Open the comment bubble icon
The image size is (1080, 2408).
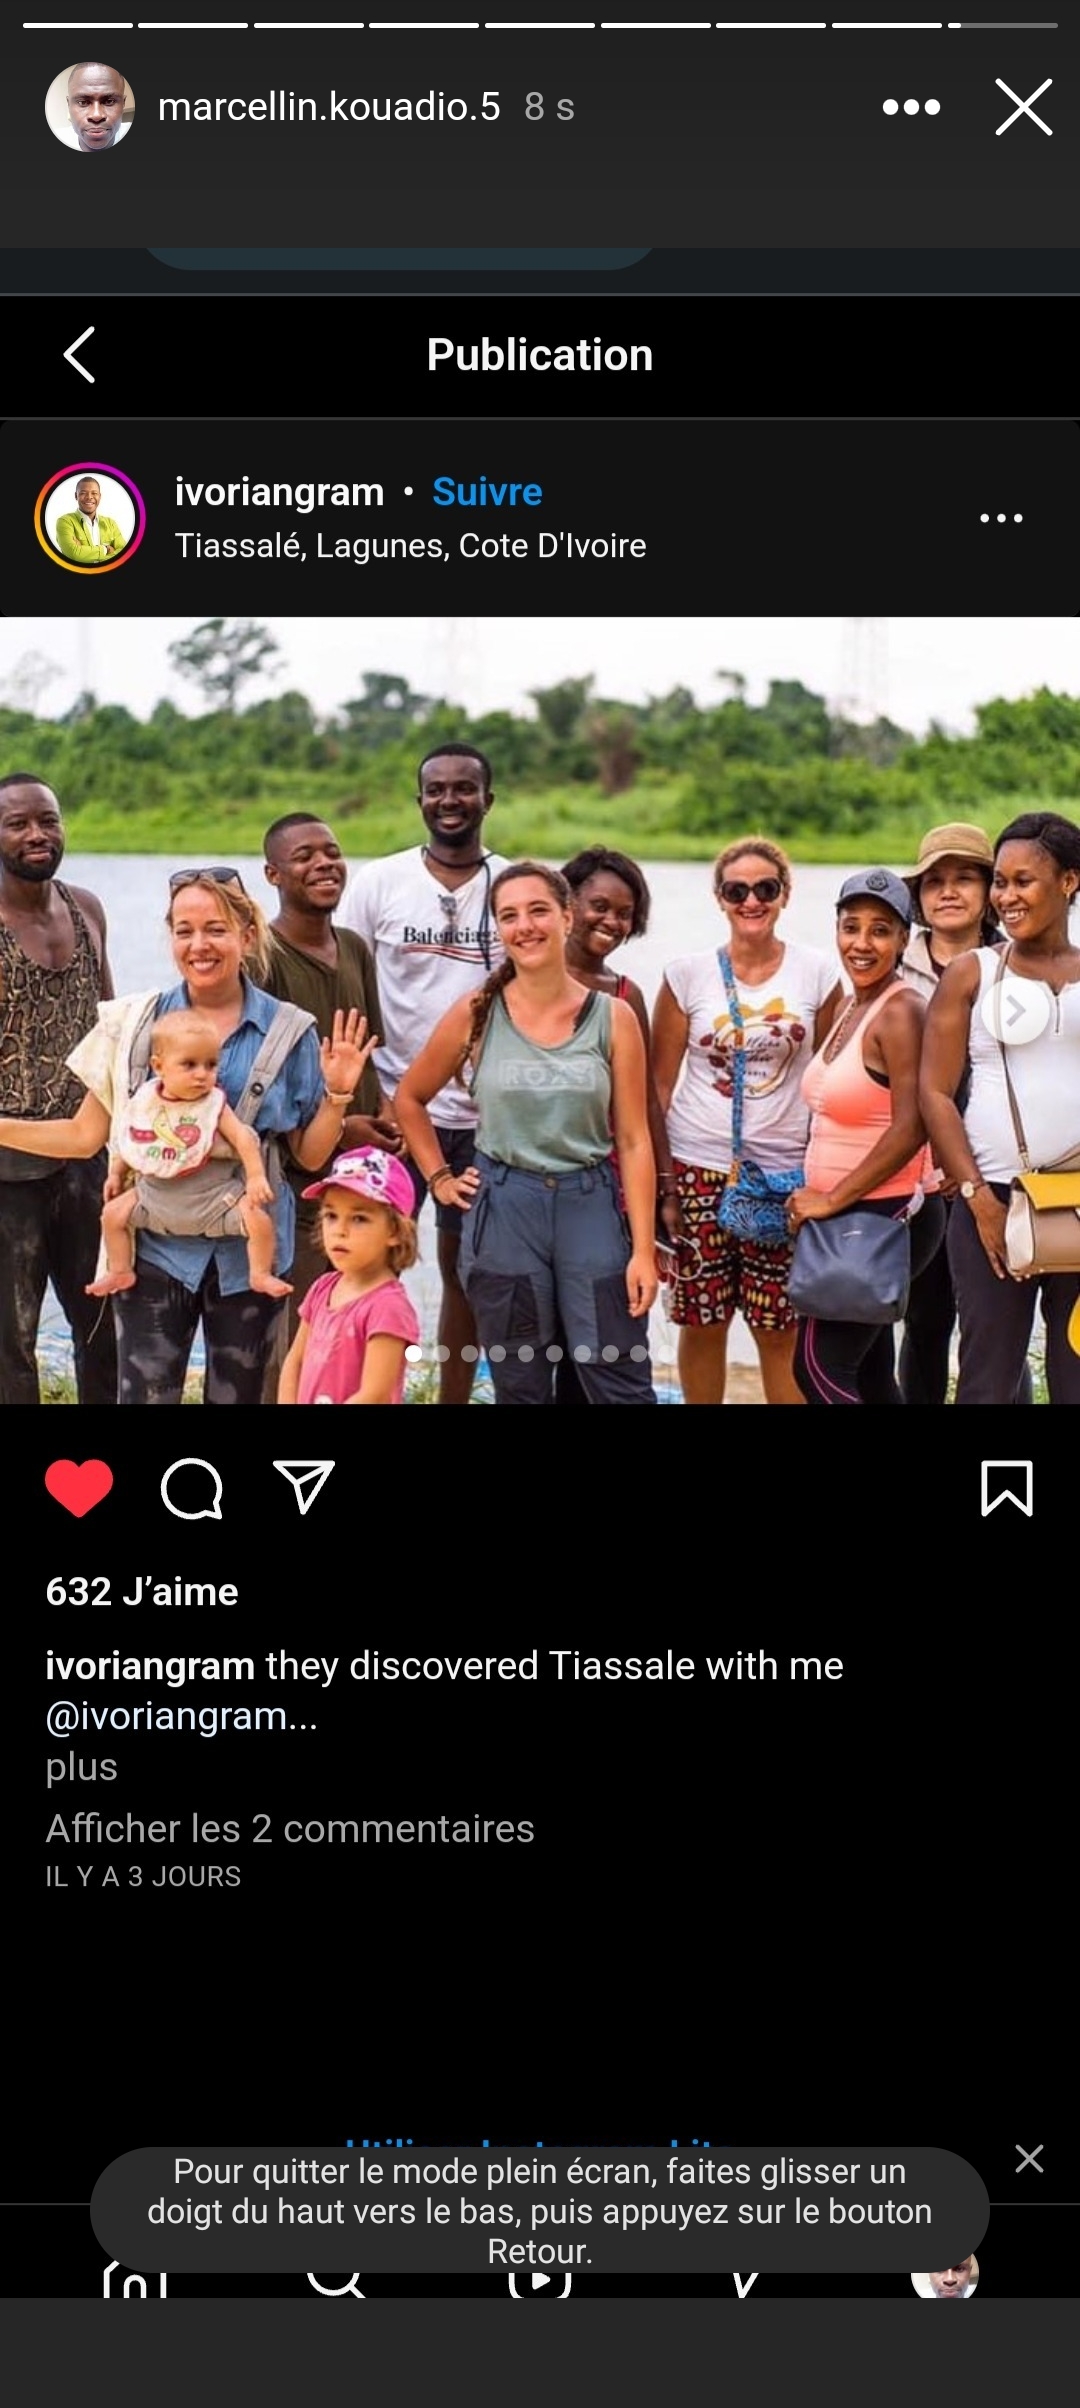(x=191, y=1488)
